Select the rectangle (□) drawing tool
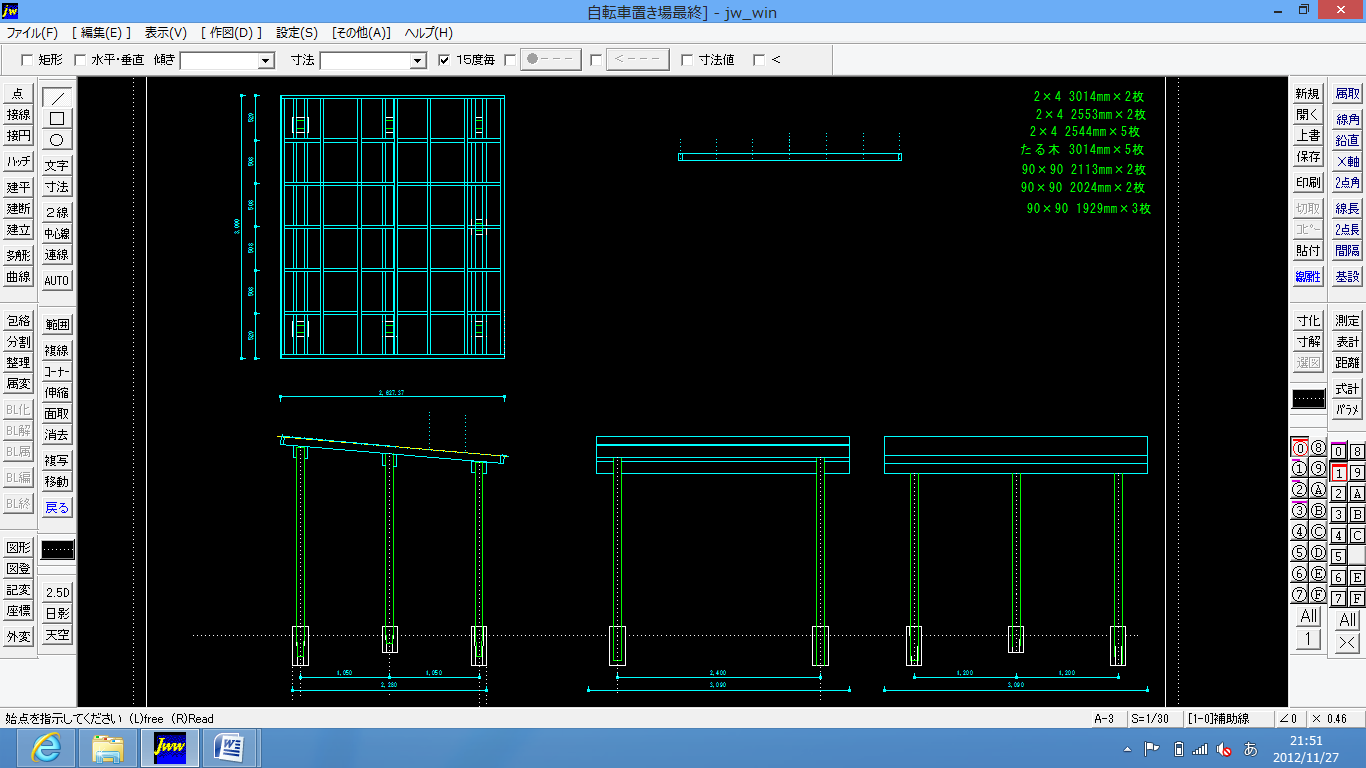Viewport: 1366px width, 768px height. point(57,119)
